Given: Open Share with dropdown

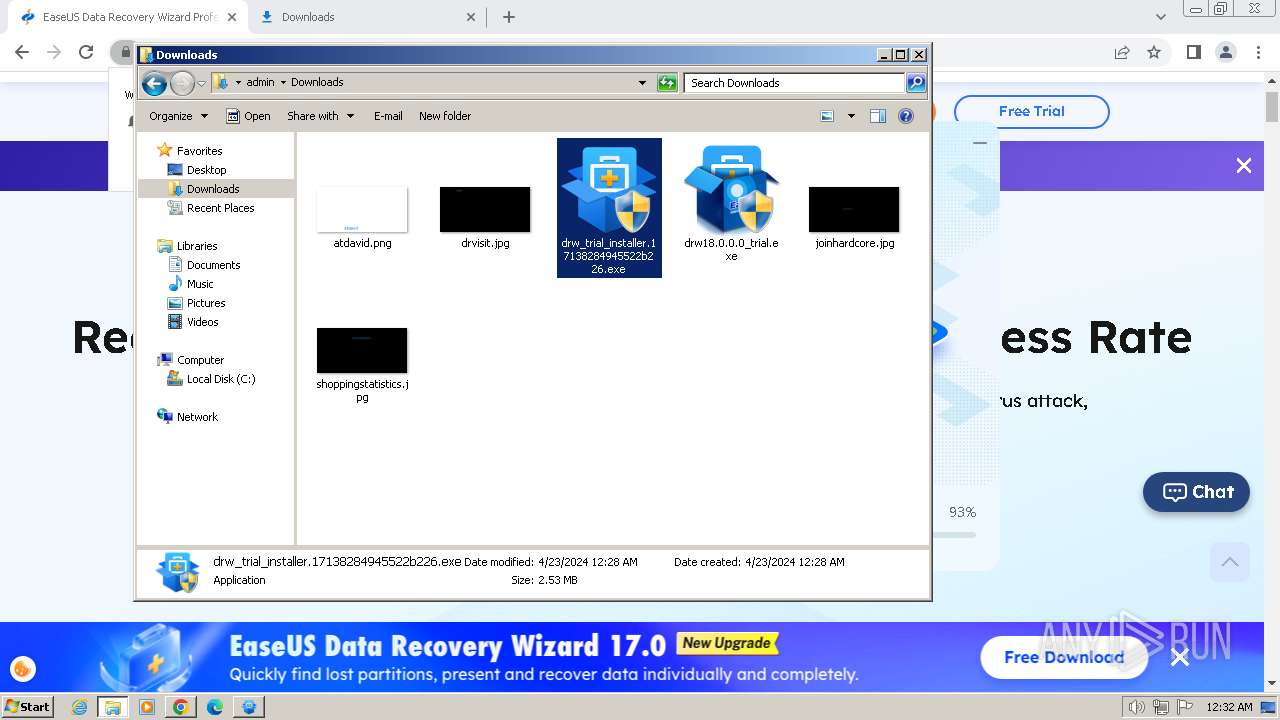Looking at the screenshot, I should pos(320,116).
